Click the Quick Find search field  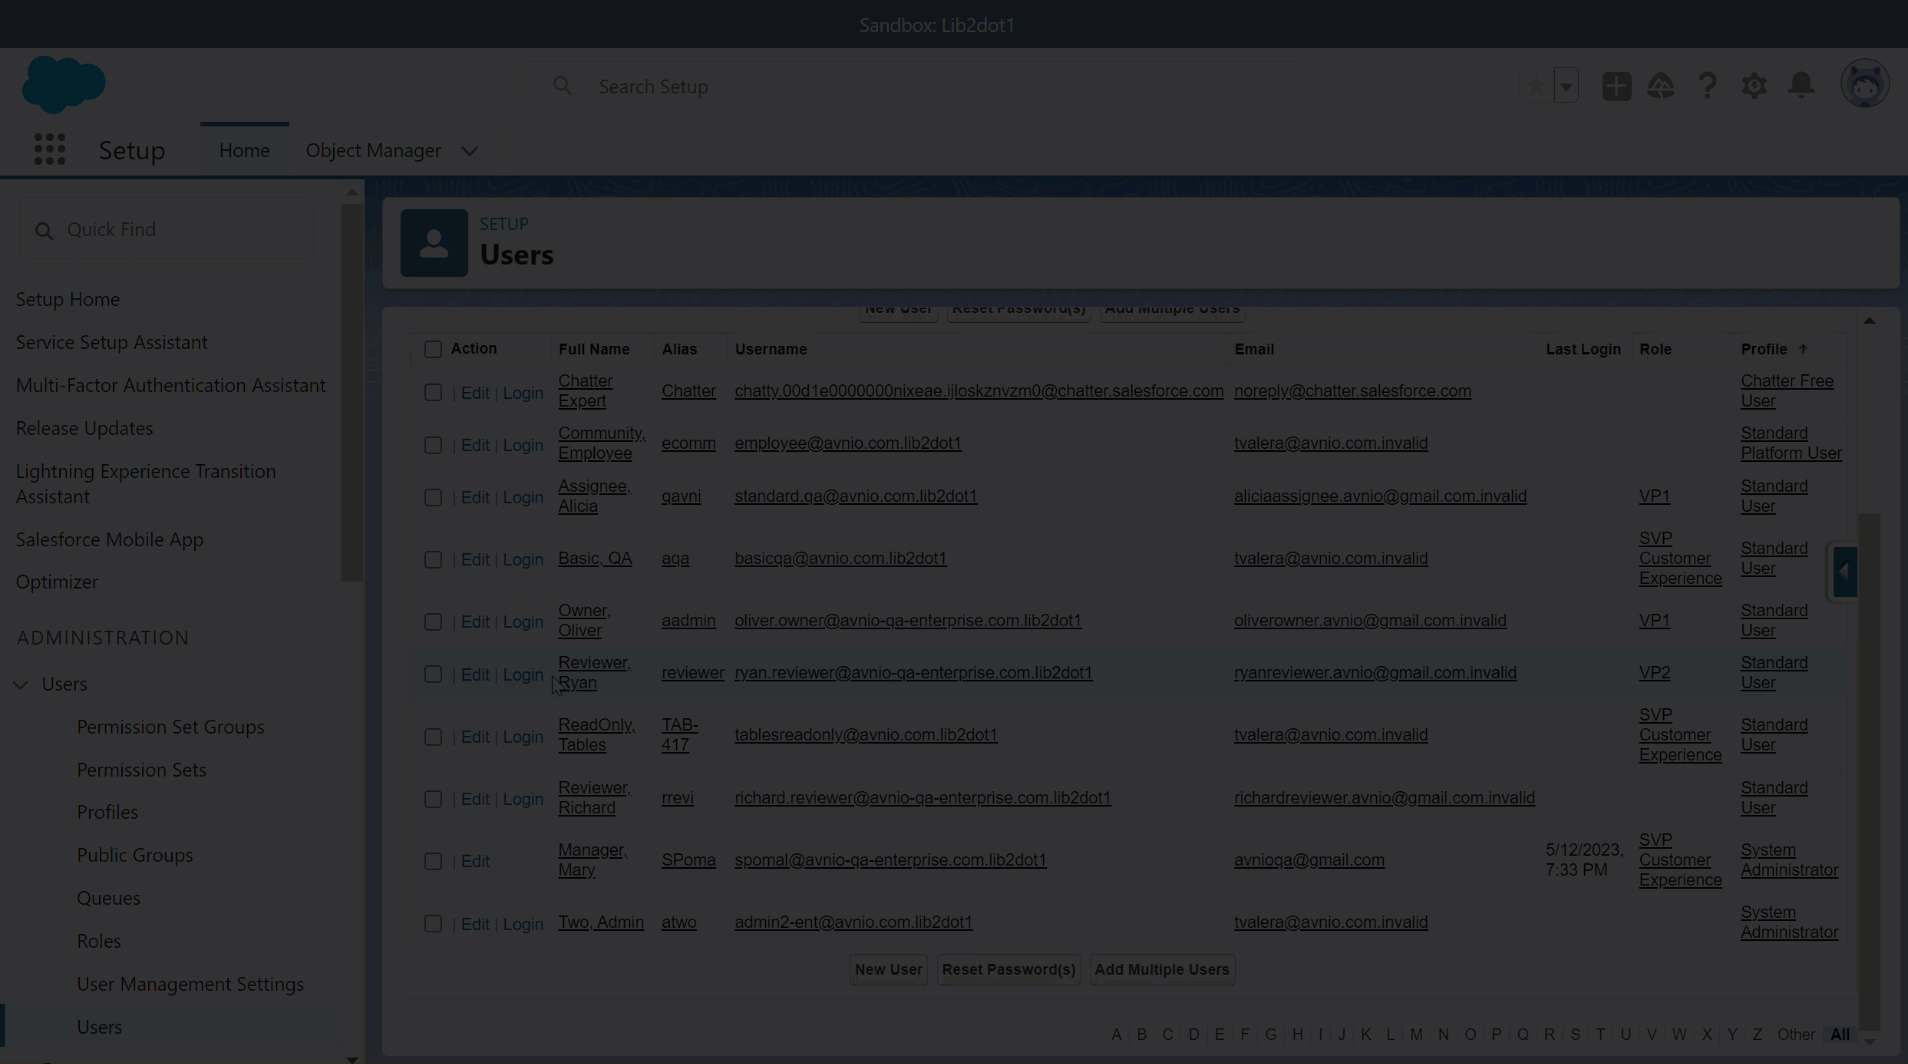pyautogui.click(x=166, y=229)
